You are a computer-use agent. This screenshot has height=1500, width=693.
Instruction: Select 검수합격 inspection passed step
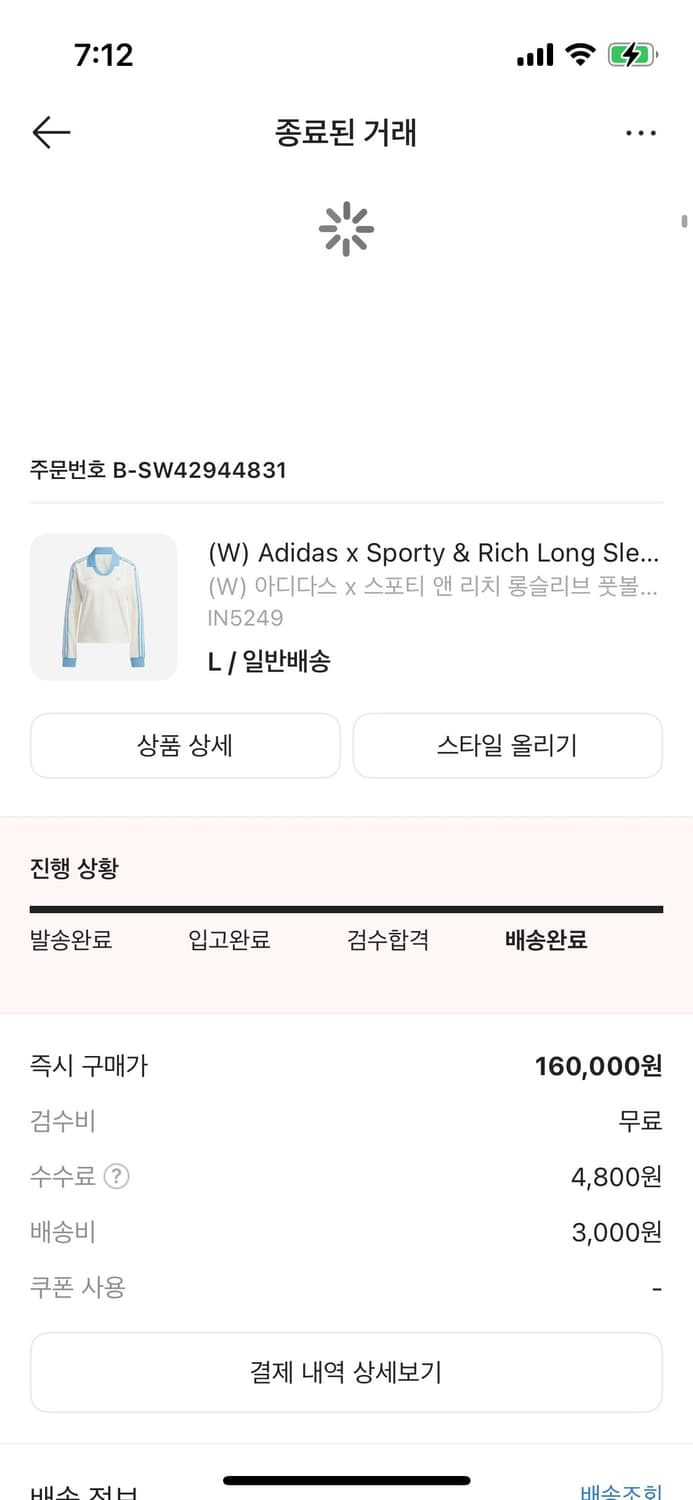388,940
